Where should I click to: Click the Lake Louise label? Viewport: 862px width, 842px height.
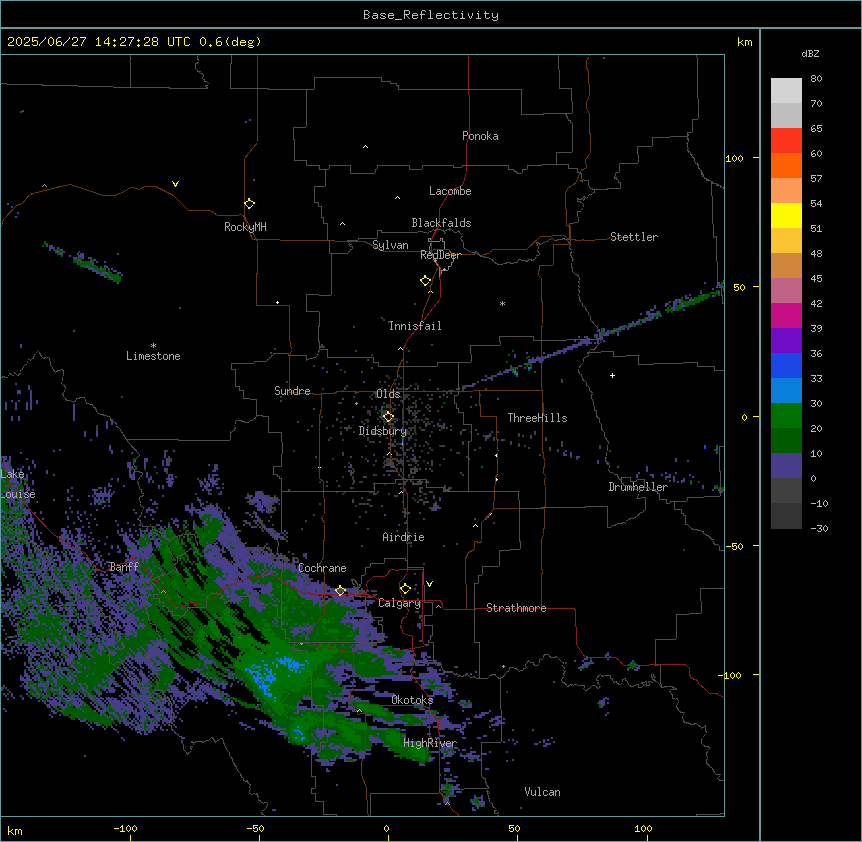pyautogui.click(x=17, y=484)
